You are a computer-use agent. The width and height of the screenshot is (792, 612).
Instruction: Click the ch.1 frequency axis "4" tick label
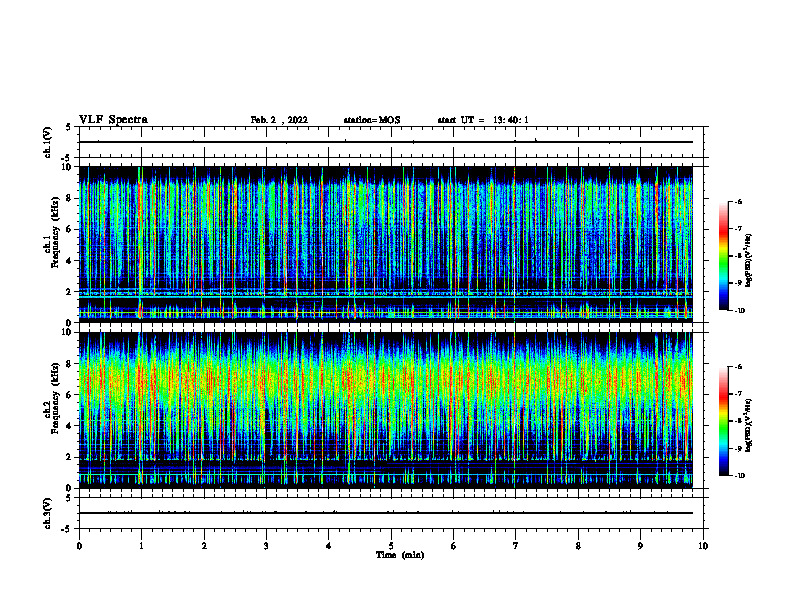[x=69, y=261]
